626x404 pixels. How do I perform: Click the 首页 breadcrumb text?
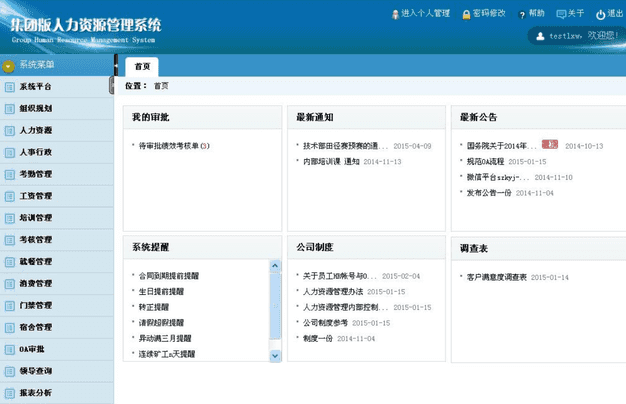[x=161, y=86]
